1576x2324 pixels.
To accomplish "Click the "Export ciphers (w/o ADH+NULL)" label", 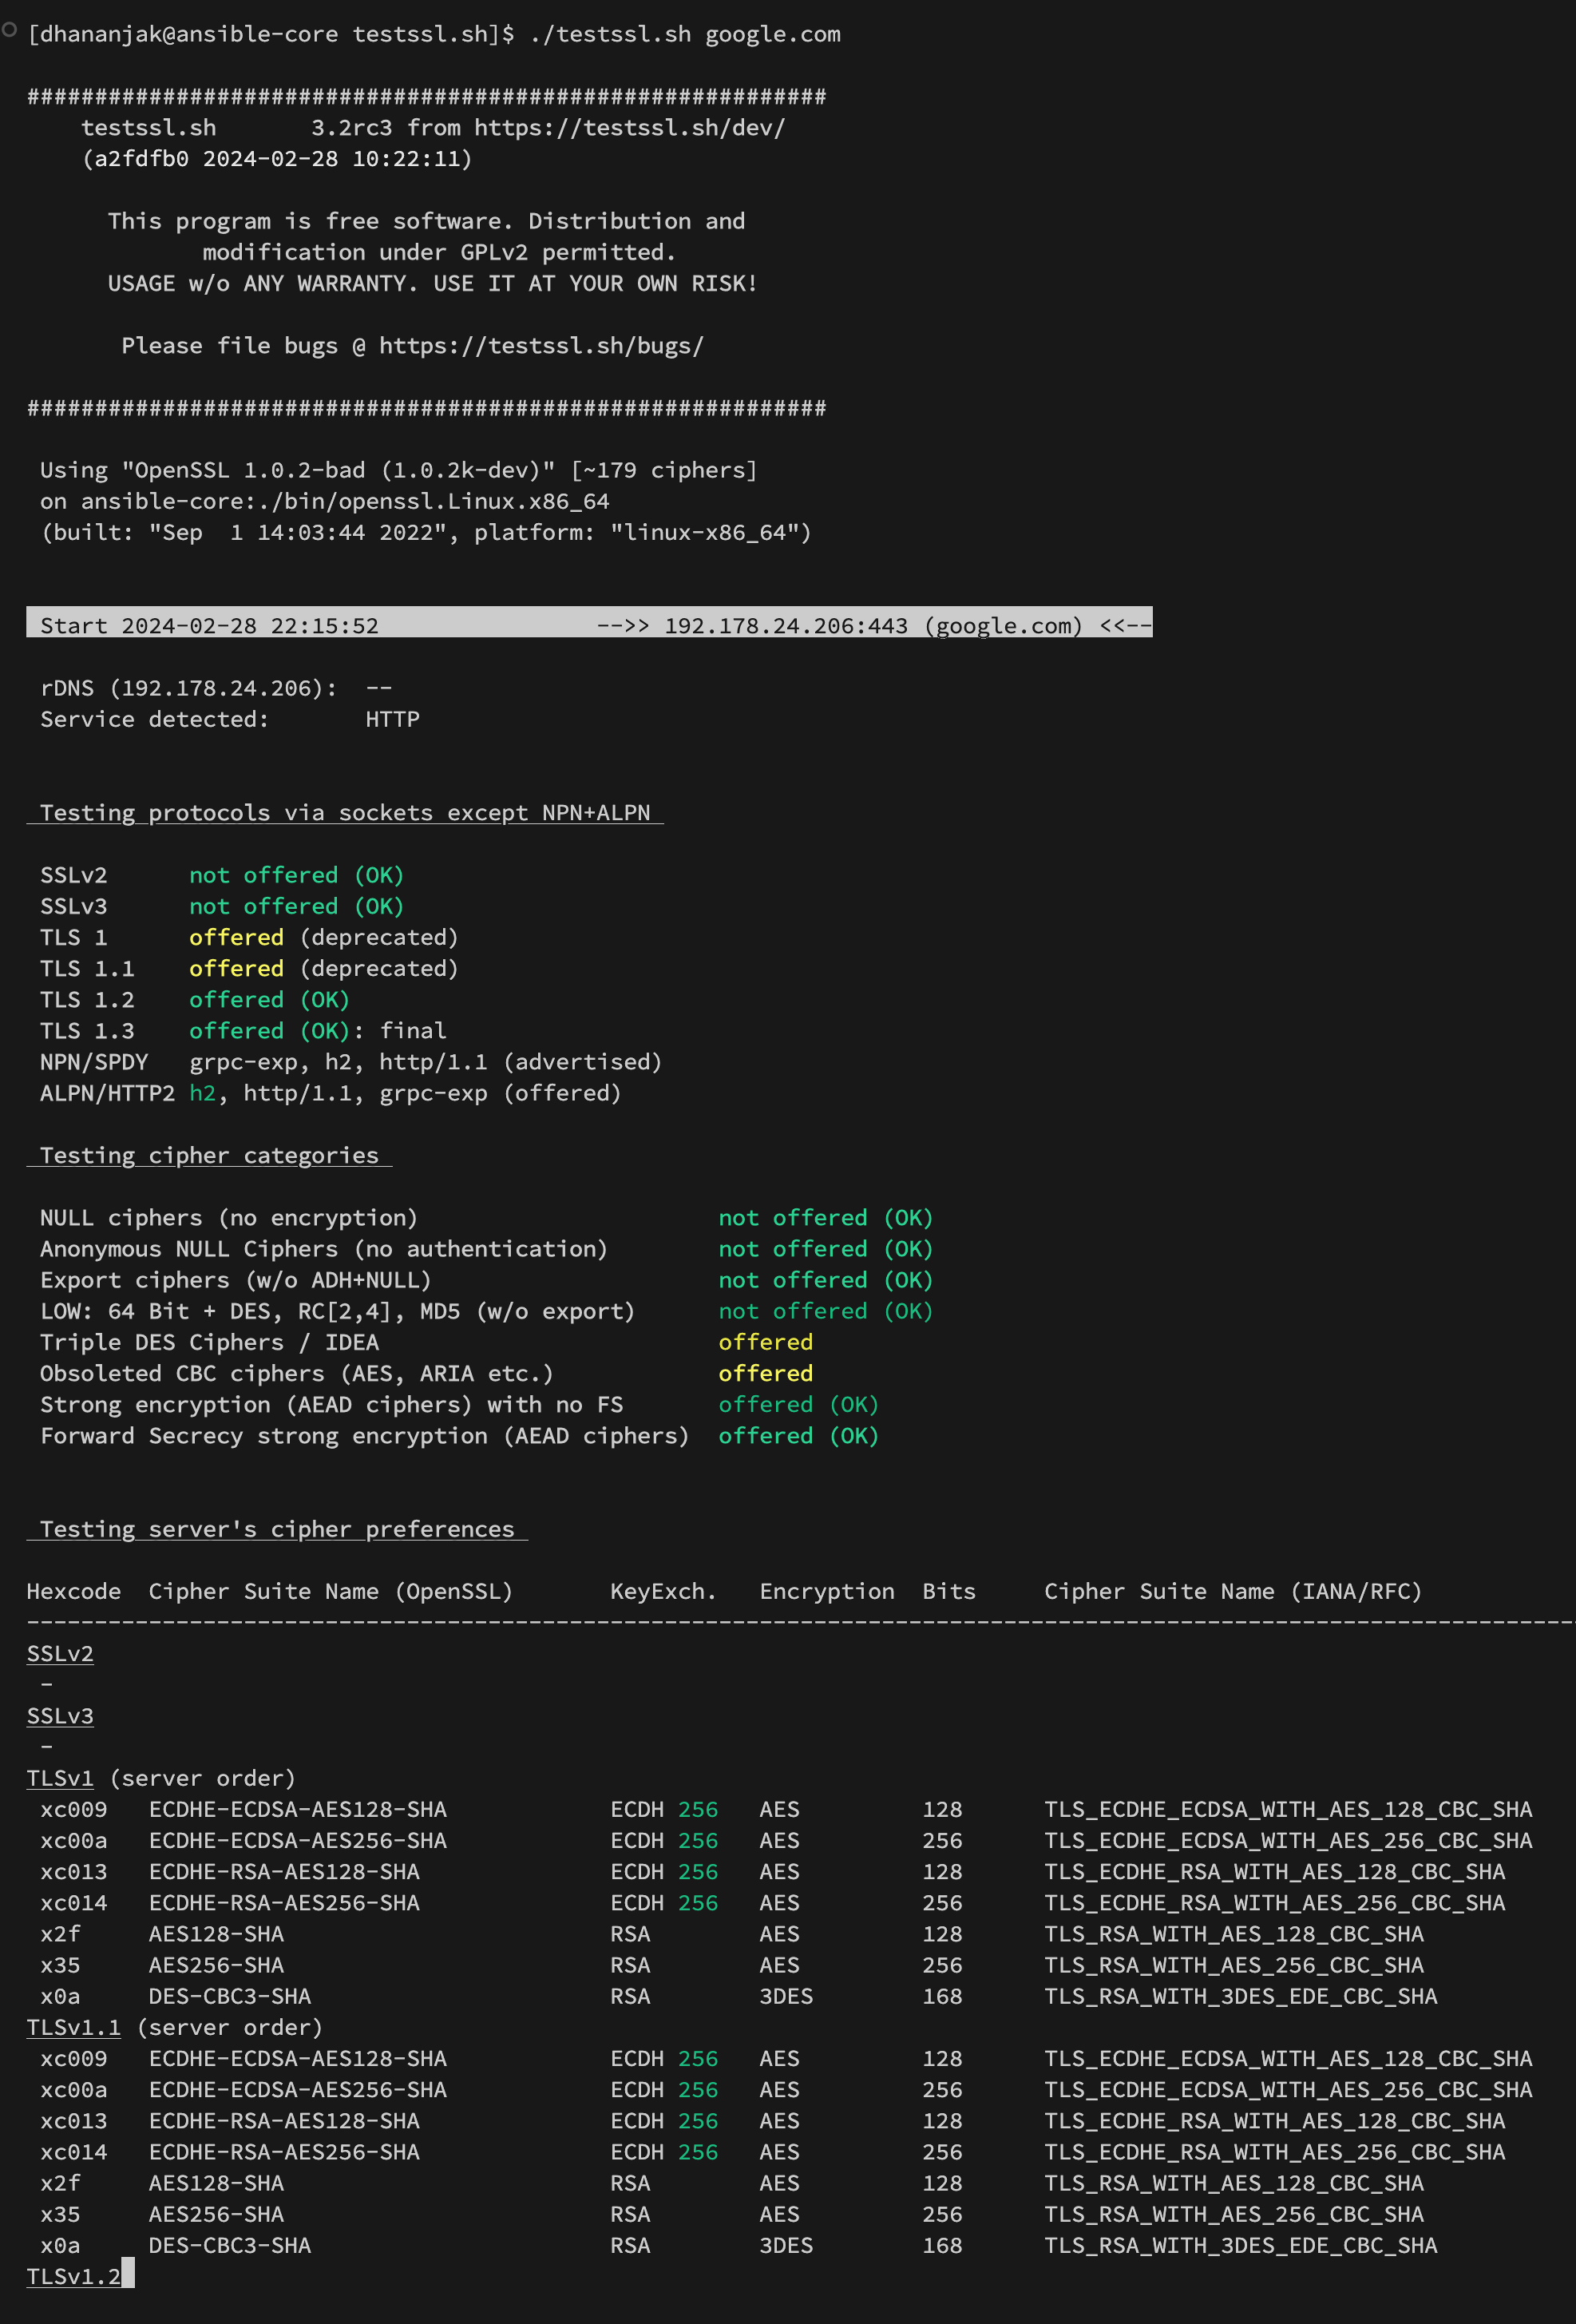I will 236,1280.
